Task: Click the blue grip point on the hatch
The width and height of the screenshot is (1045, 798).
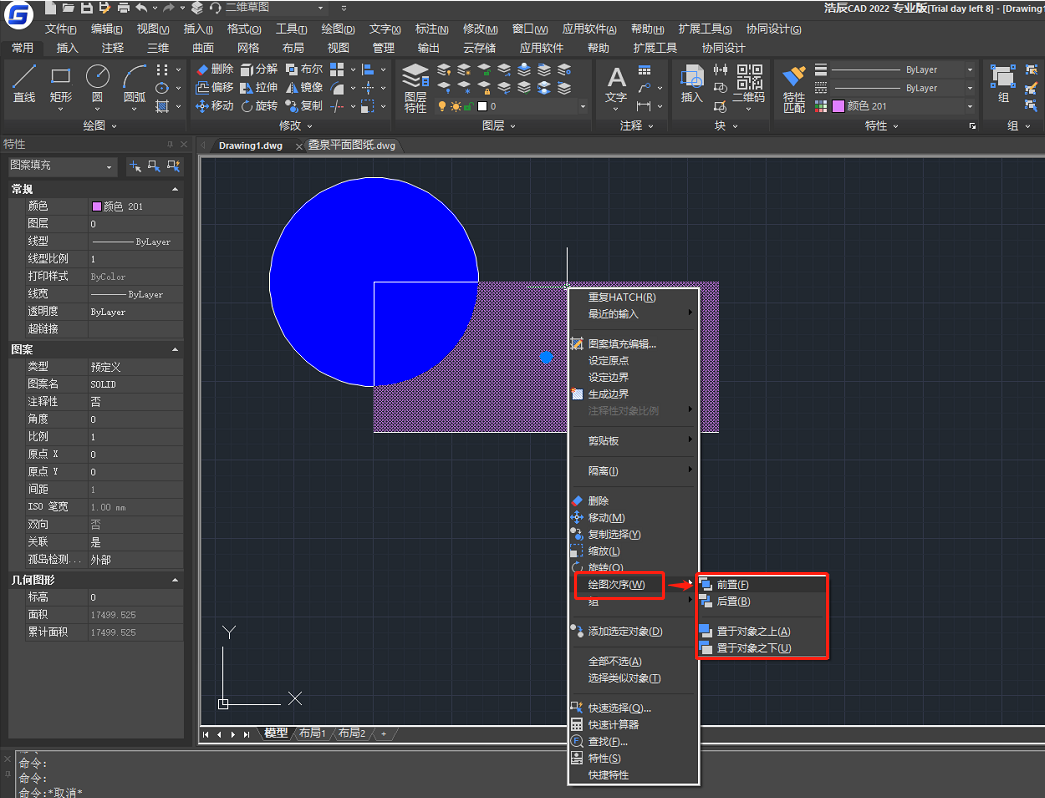Action: [x=546, y=357]
